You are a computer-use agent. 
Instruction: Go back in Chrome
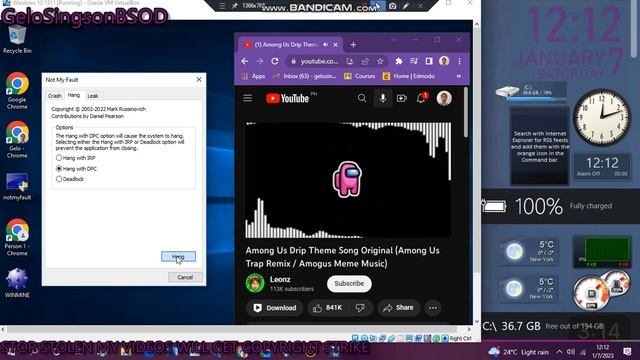click(244, 61)
